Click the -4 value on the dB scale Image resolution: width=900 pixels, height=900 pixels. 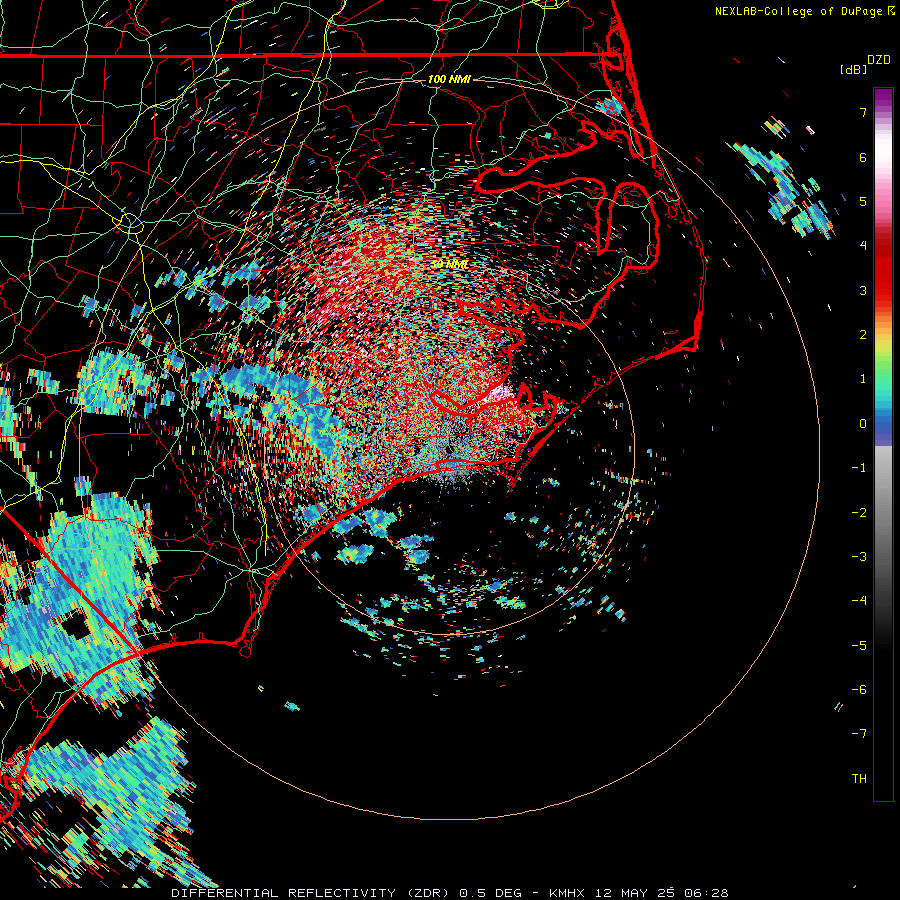tap(859, 601)
